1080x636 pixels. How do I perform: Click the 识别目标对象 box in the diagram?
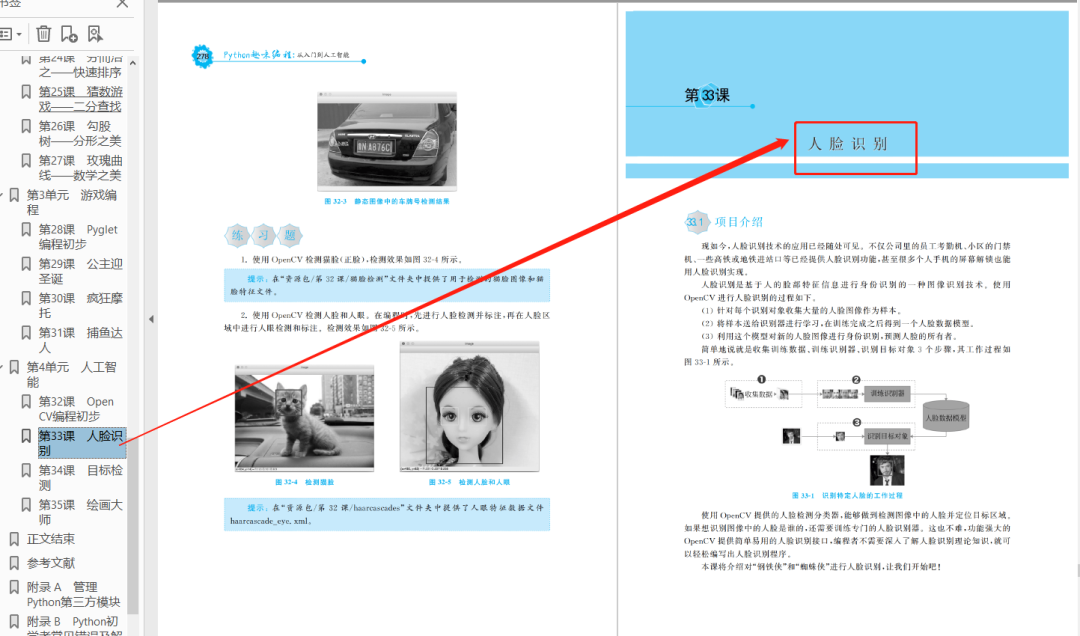click(887, 436)
